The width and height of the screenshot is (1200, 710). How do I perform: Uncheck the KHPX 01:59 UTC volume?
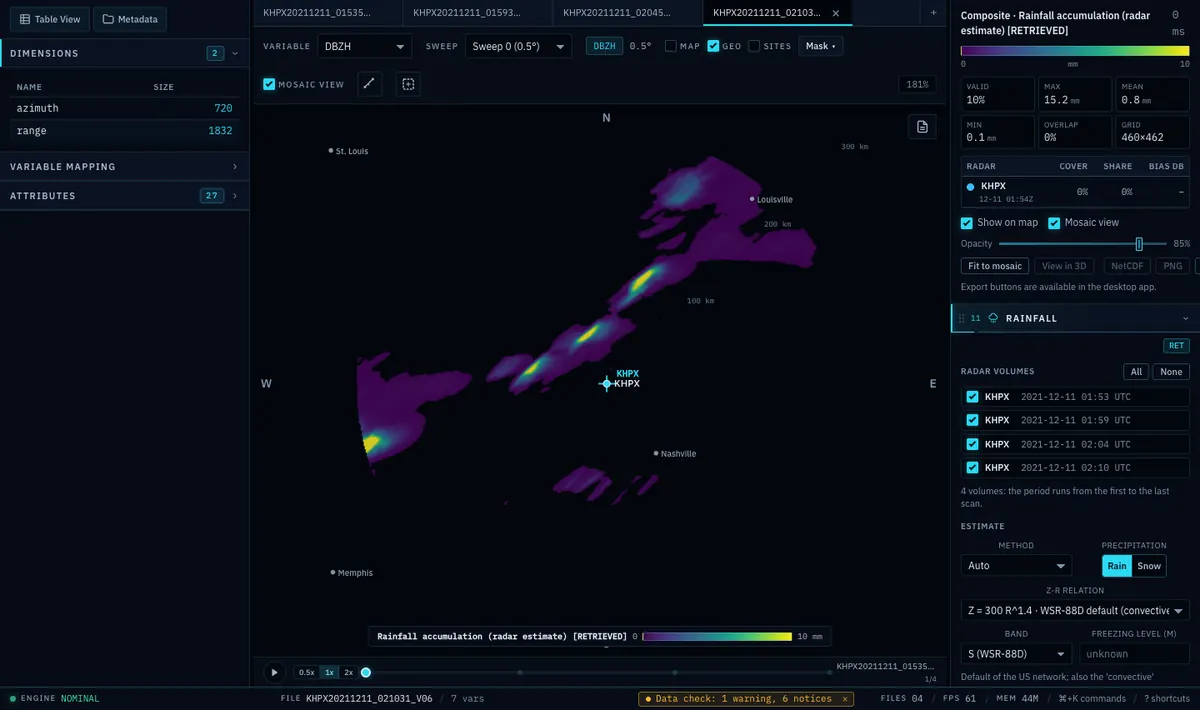tap(972, 420)
